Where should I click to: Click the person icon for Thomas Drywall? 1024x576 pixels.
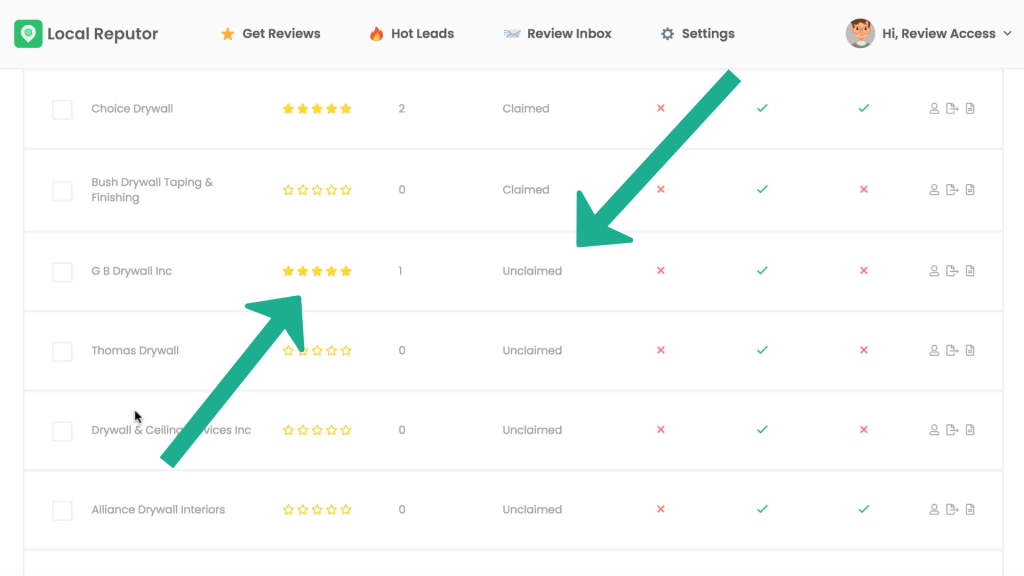click(x=935, y=351)
